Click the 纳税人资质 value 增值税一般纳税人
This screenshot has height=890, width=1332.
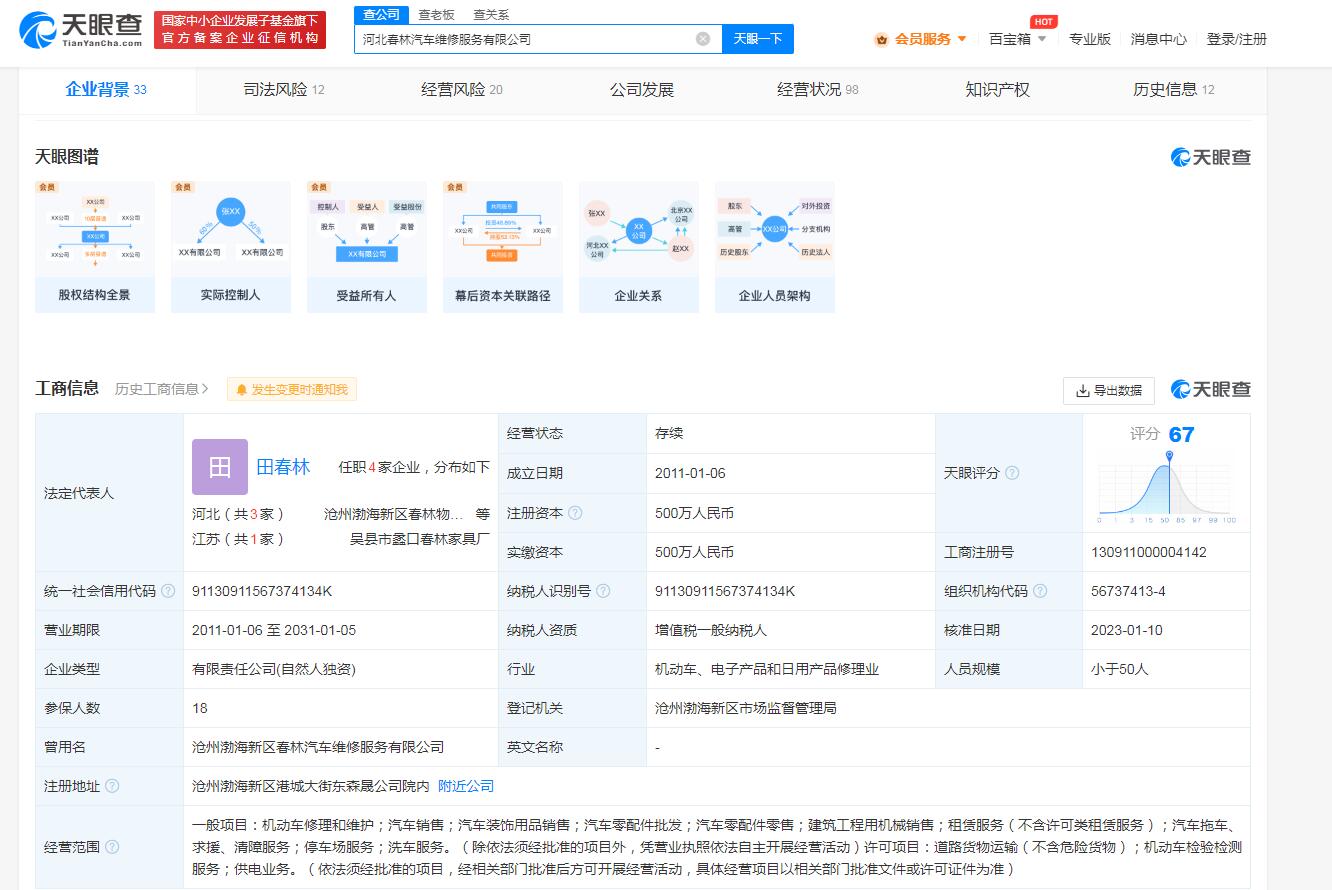(x=711, y=630)
